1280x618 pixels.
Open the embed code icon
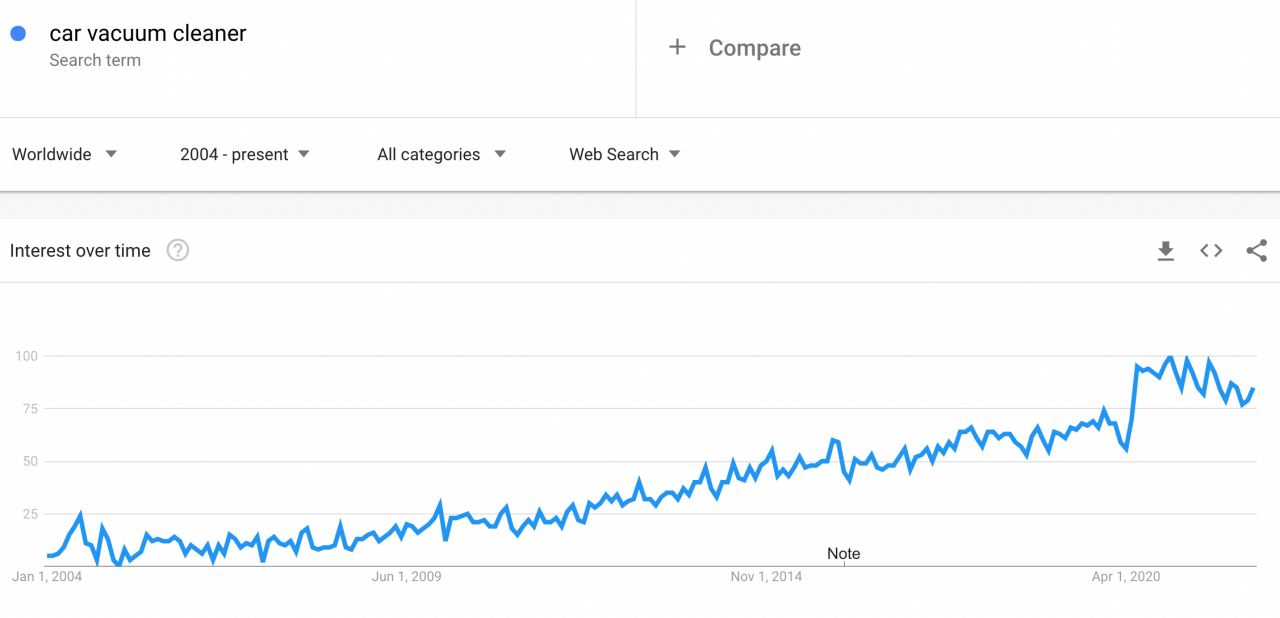click(x=1211, y=251)
